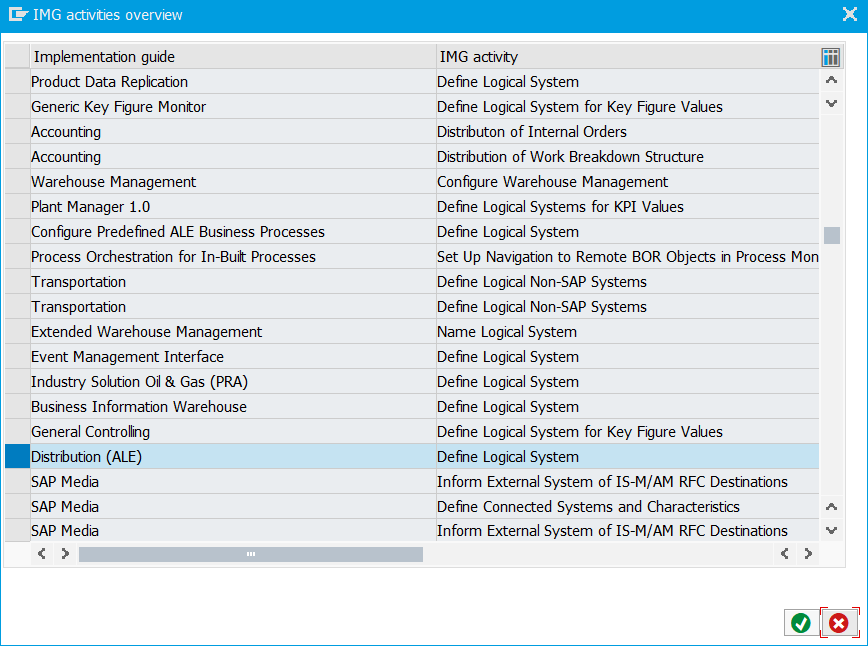Click the IMG activity column header
Image resolution: width=868 pixels, height=646 pixels.
[627, 56]
